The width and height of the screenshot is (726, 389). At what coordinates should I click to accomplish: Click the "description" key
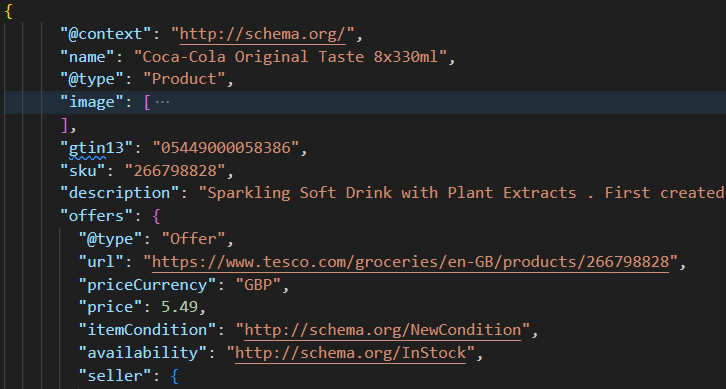119,193
